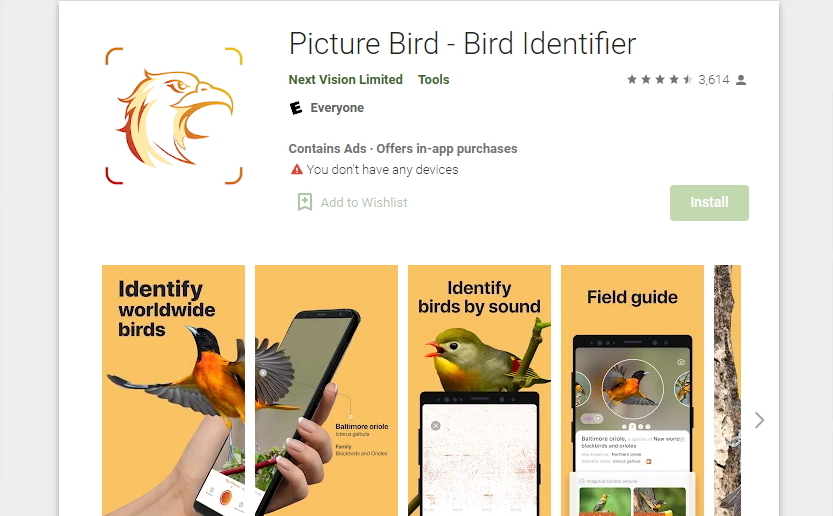Open the Identify birds by sound screenshot
This screenshot has width=833, height=516.
(479, 391)
